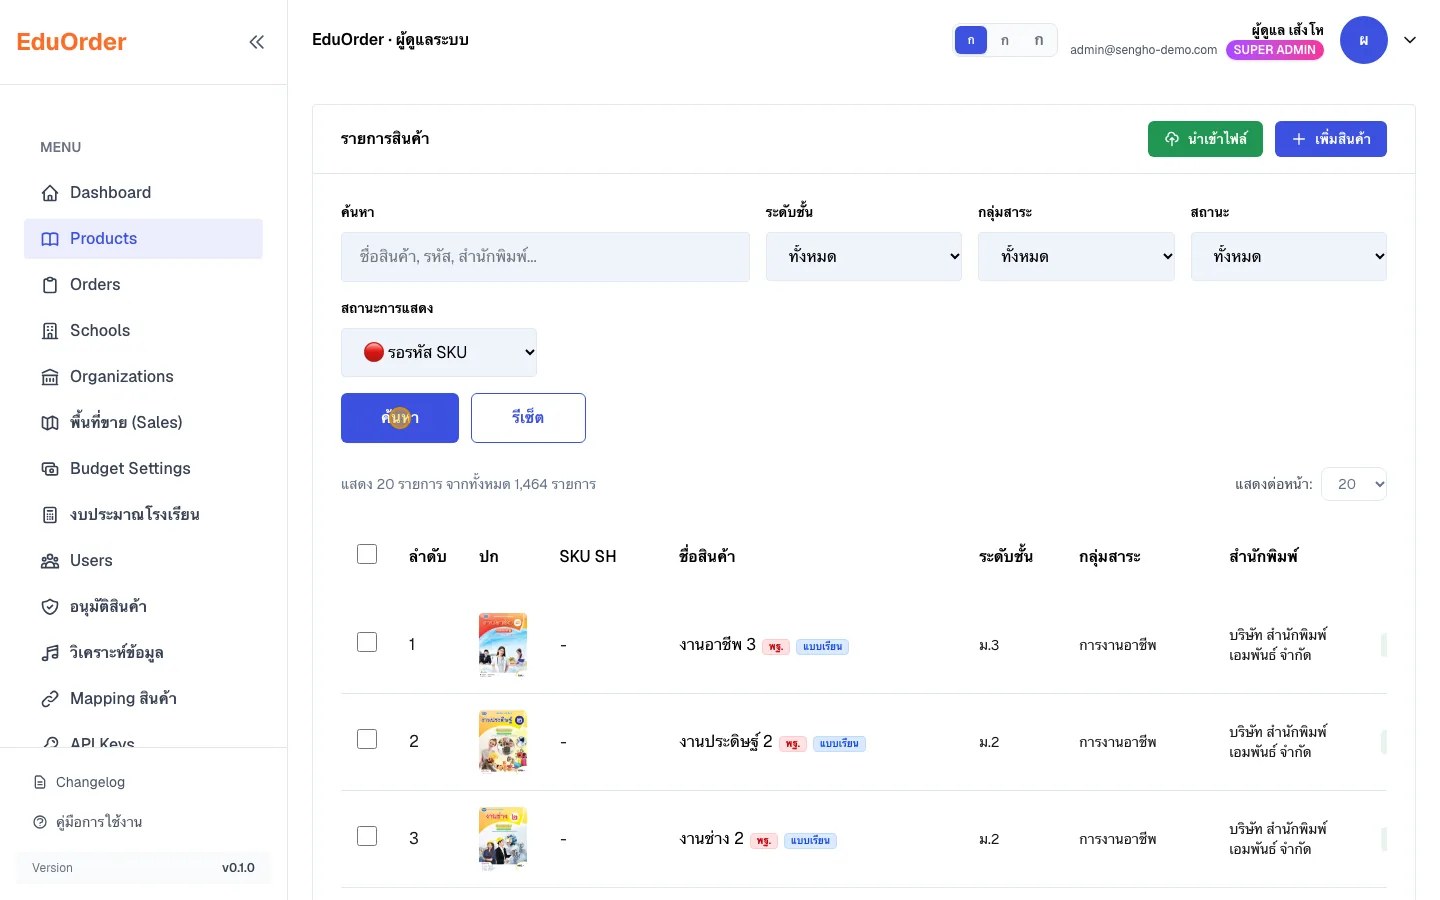Click the green นำเข้าไฟล์ import button

(1205, 139)
